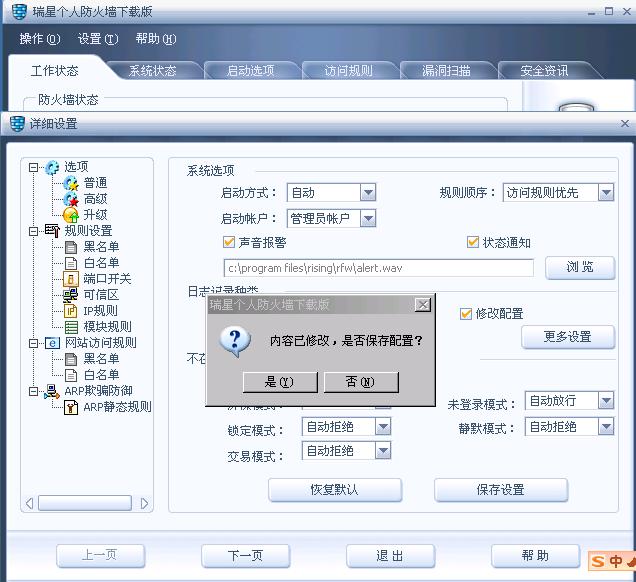Click the tree scrollbar left arrow

tap(29, 503)
